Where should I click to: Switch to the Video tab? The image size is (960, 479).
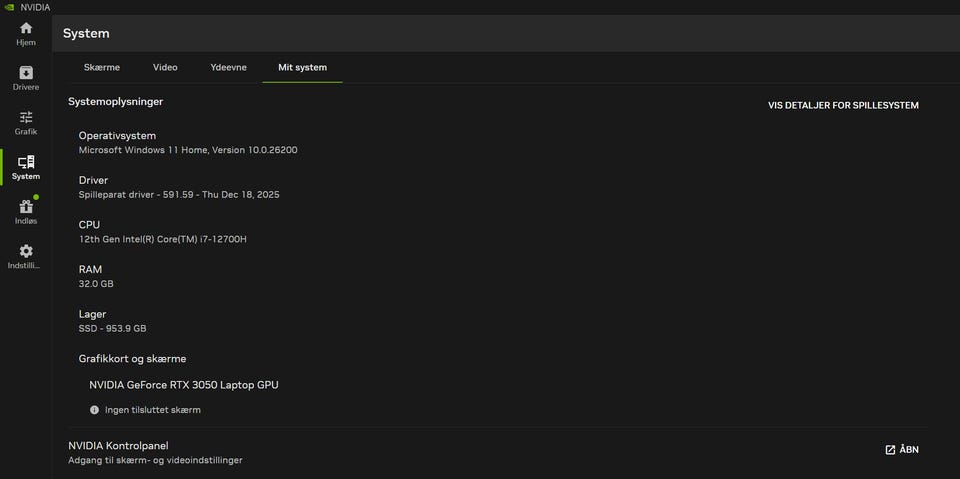tap(165, 67)
